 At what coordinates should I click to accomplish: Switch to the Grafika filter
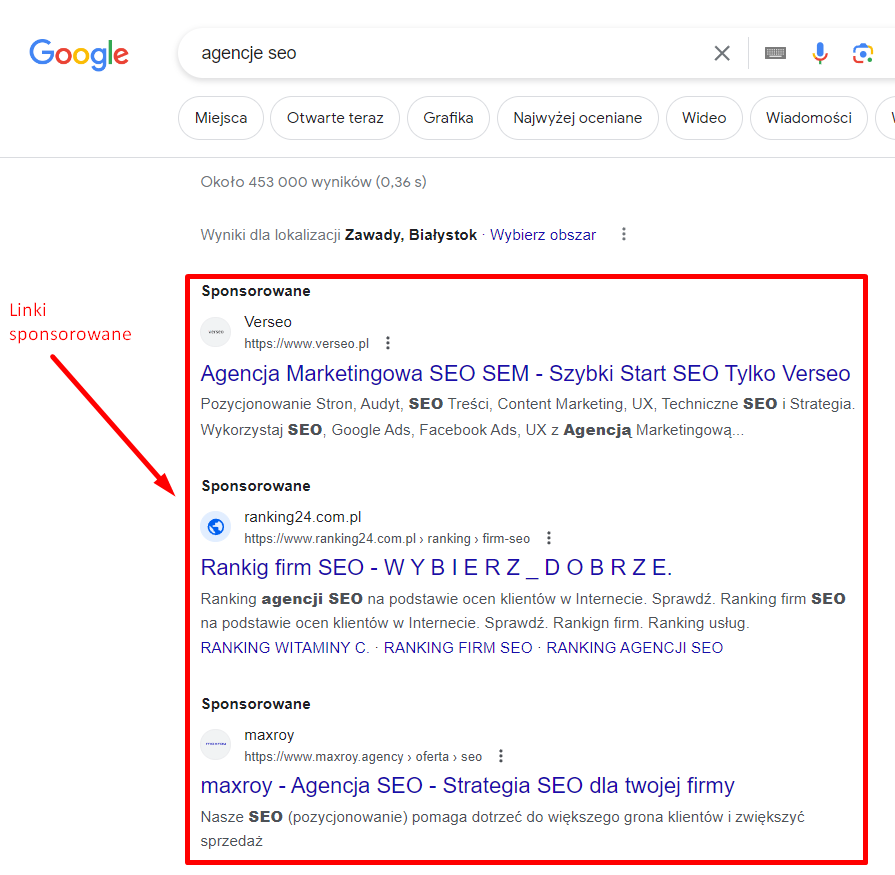click(448, 118)
